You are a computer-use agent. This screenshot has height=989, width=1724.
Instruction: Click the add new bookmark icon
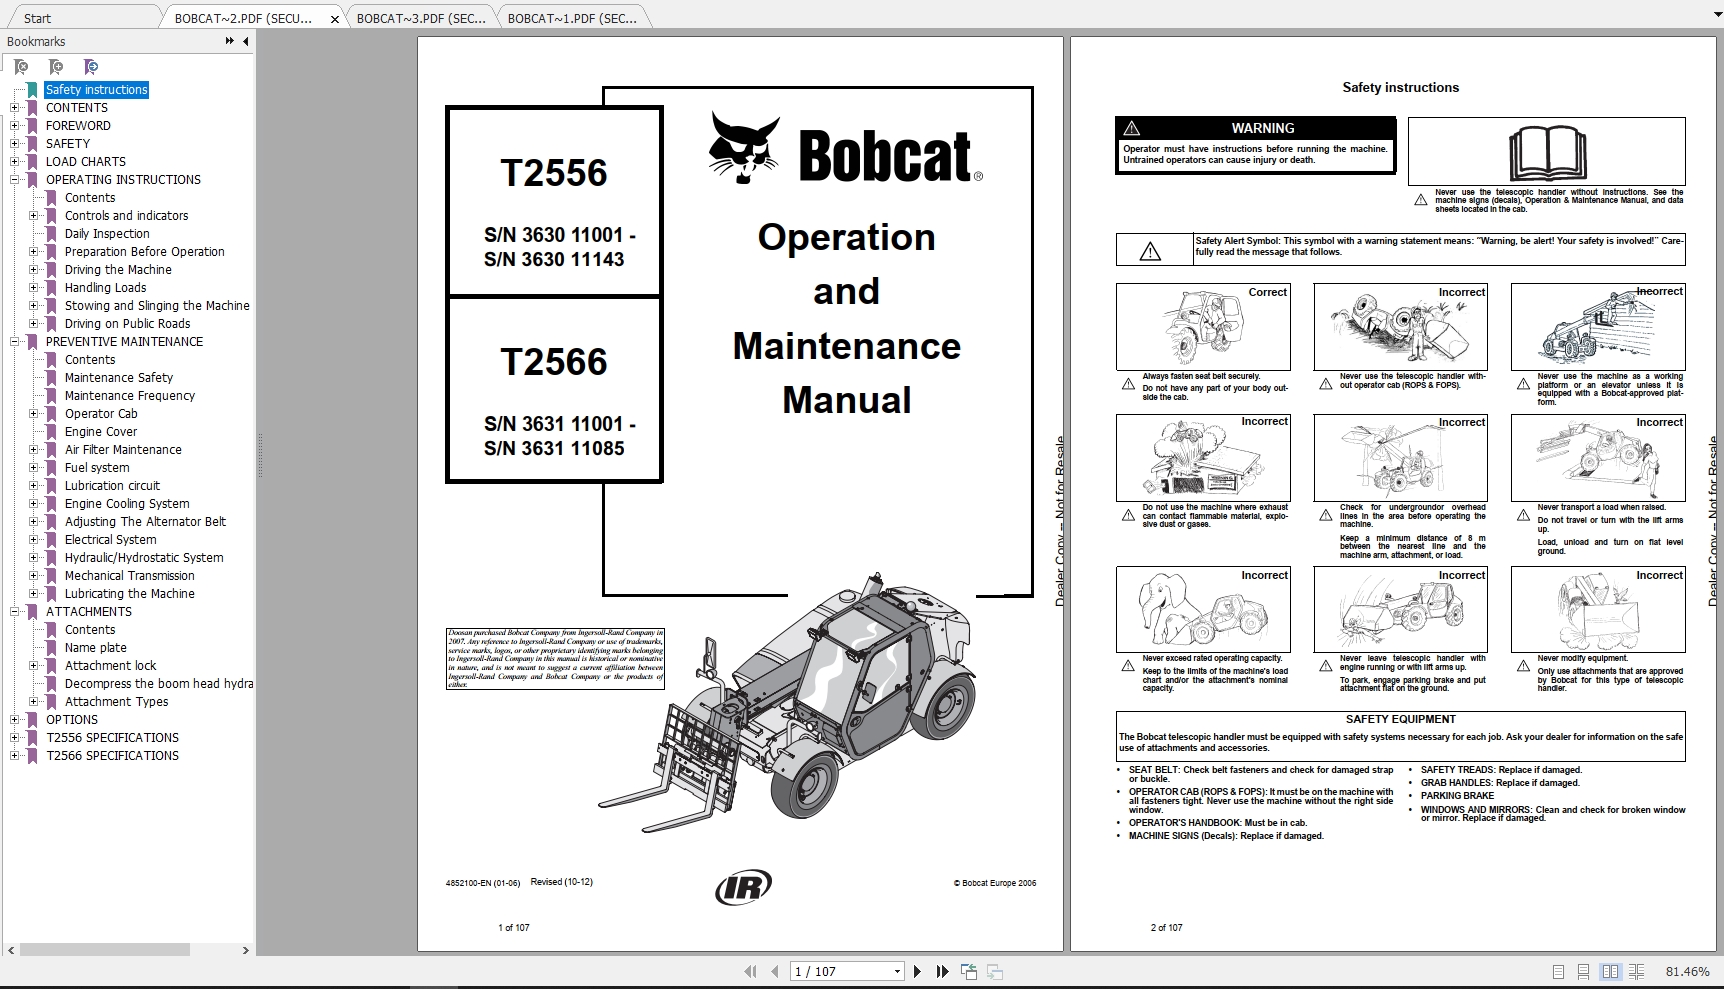57,66
